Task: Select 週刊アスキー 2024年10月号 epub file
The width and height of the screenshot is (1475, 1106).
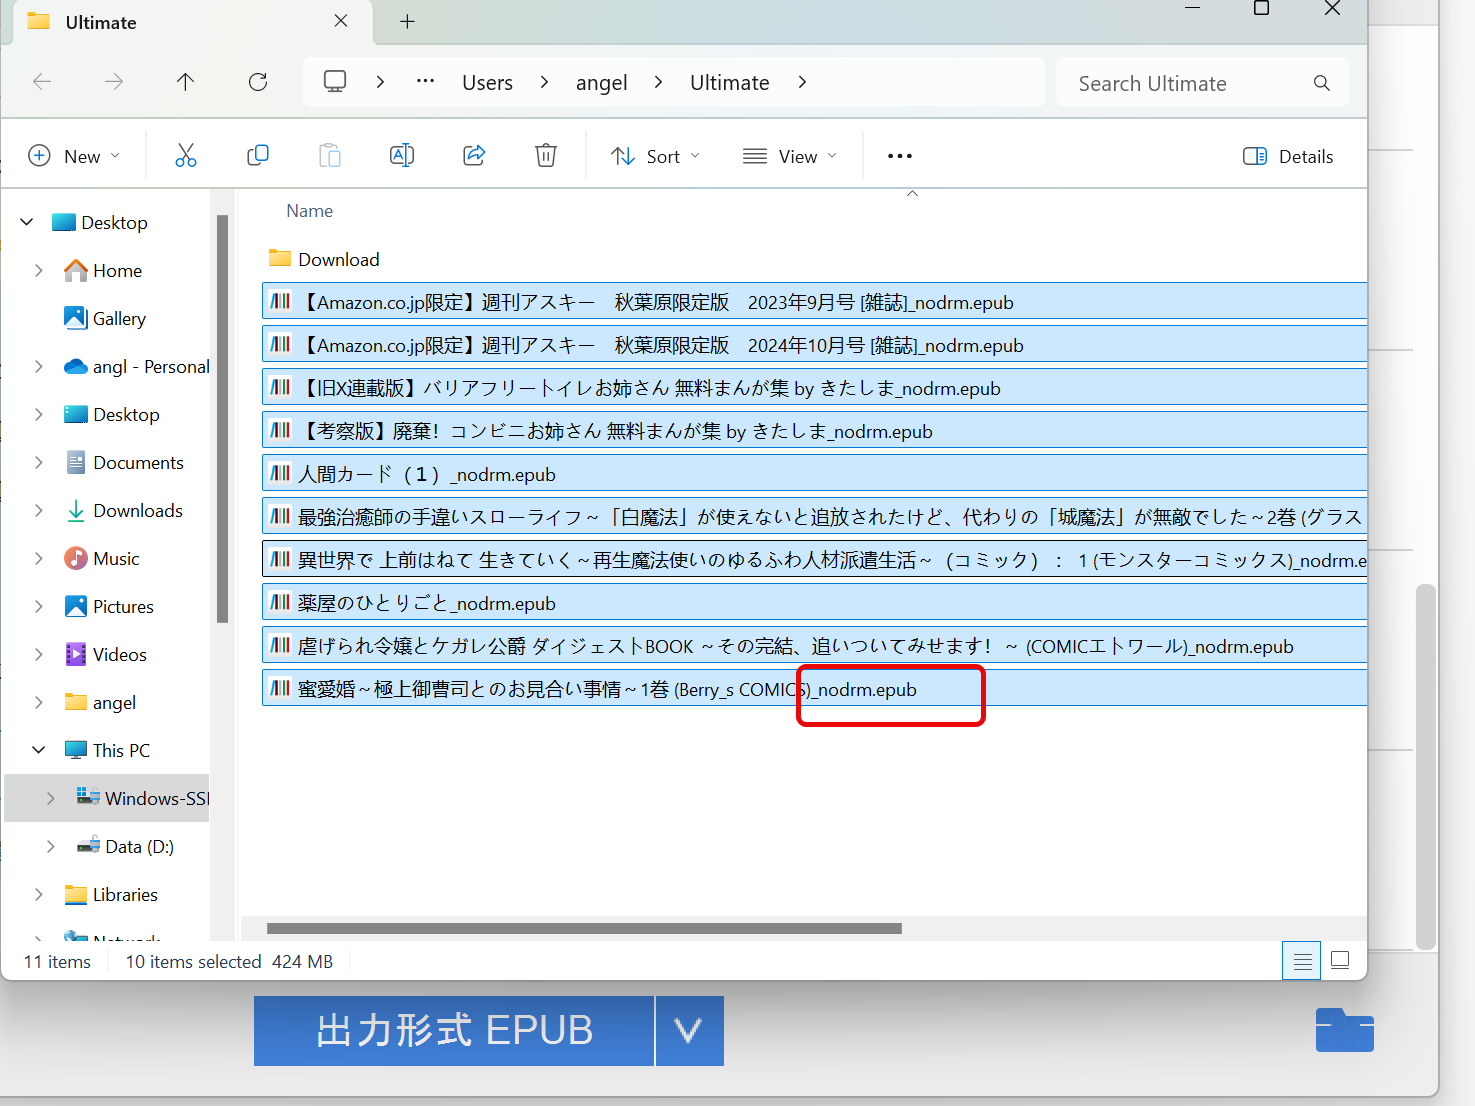Action: pyautogui.click(x=814, y=345)
